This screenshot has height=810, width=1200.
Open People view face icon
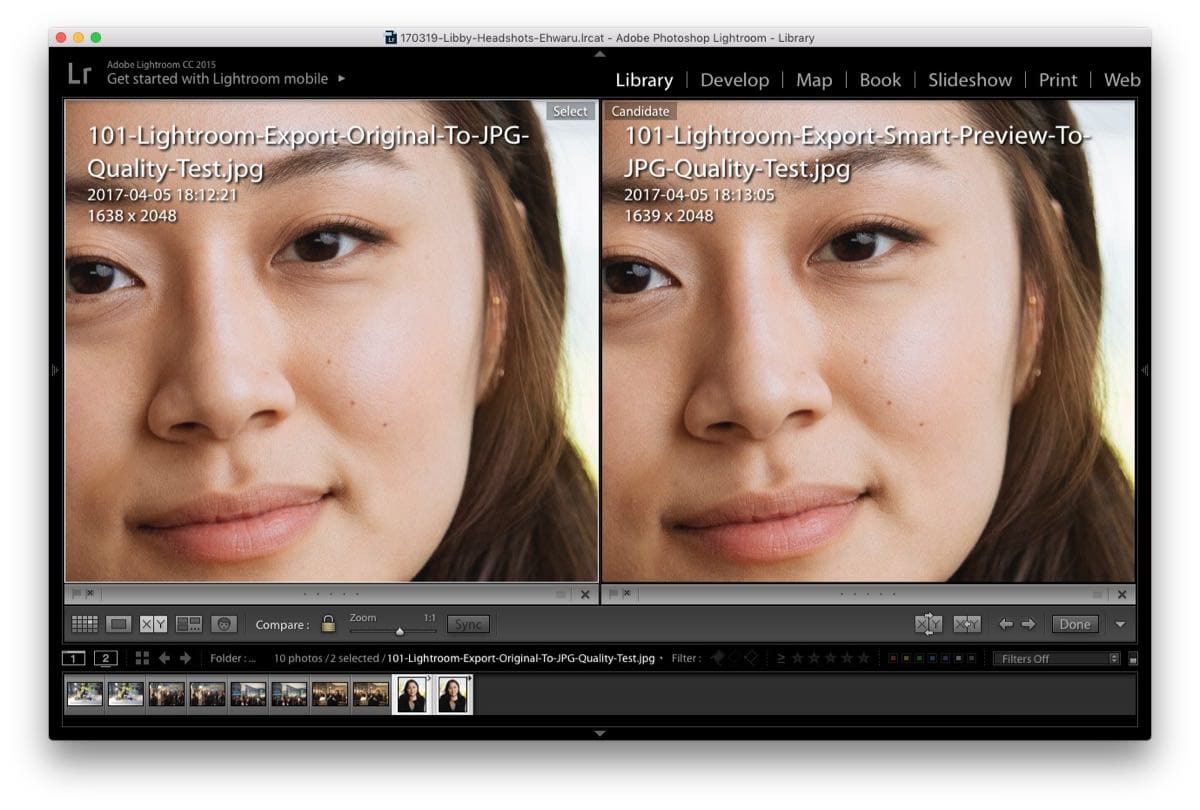[x=224, y=624]
